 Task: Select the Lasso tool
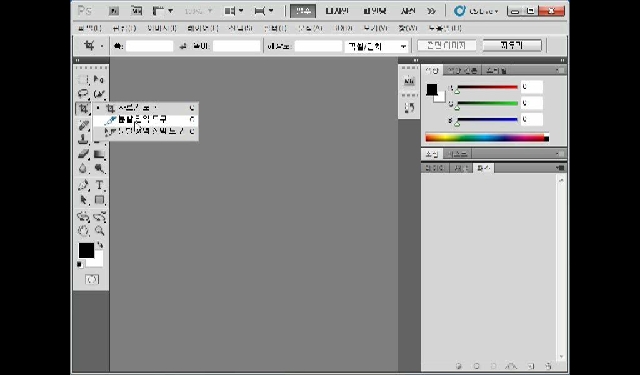[x=83, y=94]
